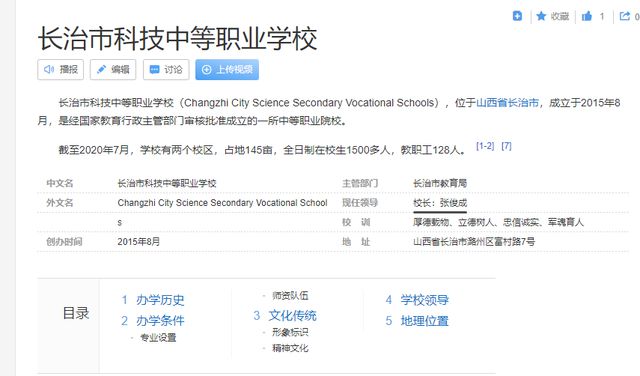Click the 现任领导 field label
Image resolution: width=640 pixels, height=376 pixels.
point(360,203)
